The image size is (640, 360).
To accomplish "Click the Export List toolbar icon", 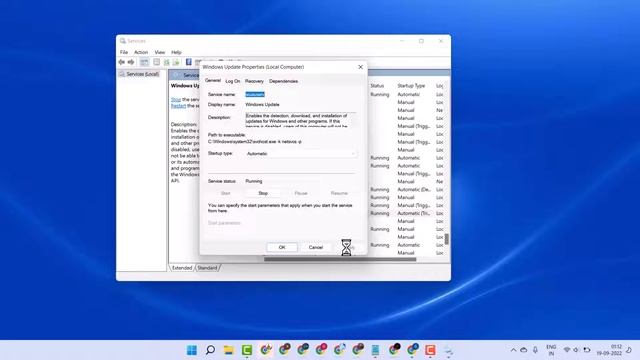I will (x=176, y=62).
